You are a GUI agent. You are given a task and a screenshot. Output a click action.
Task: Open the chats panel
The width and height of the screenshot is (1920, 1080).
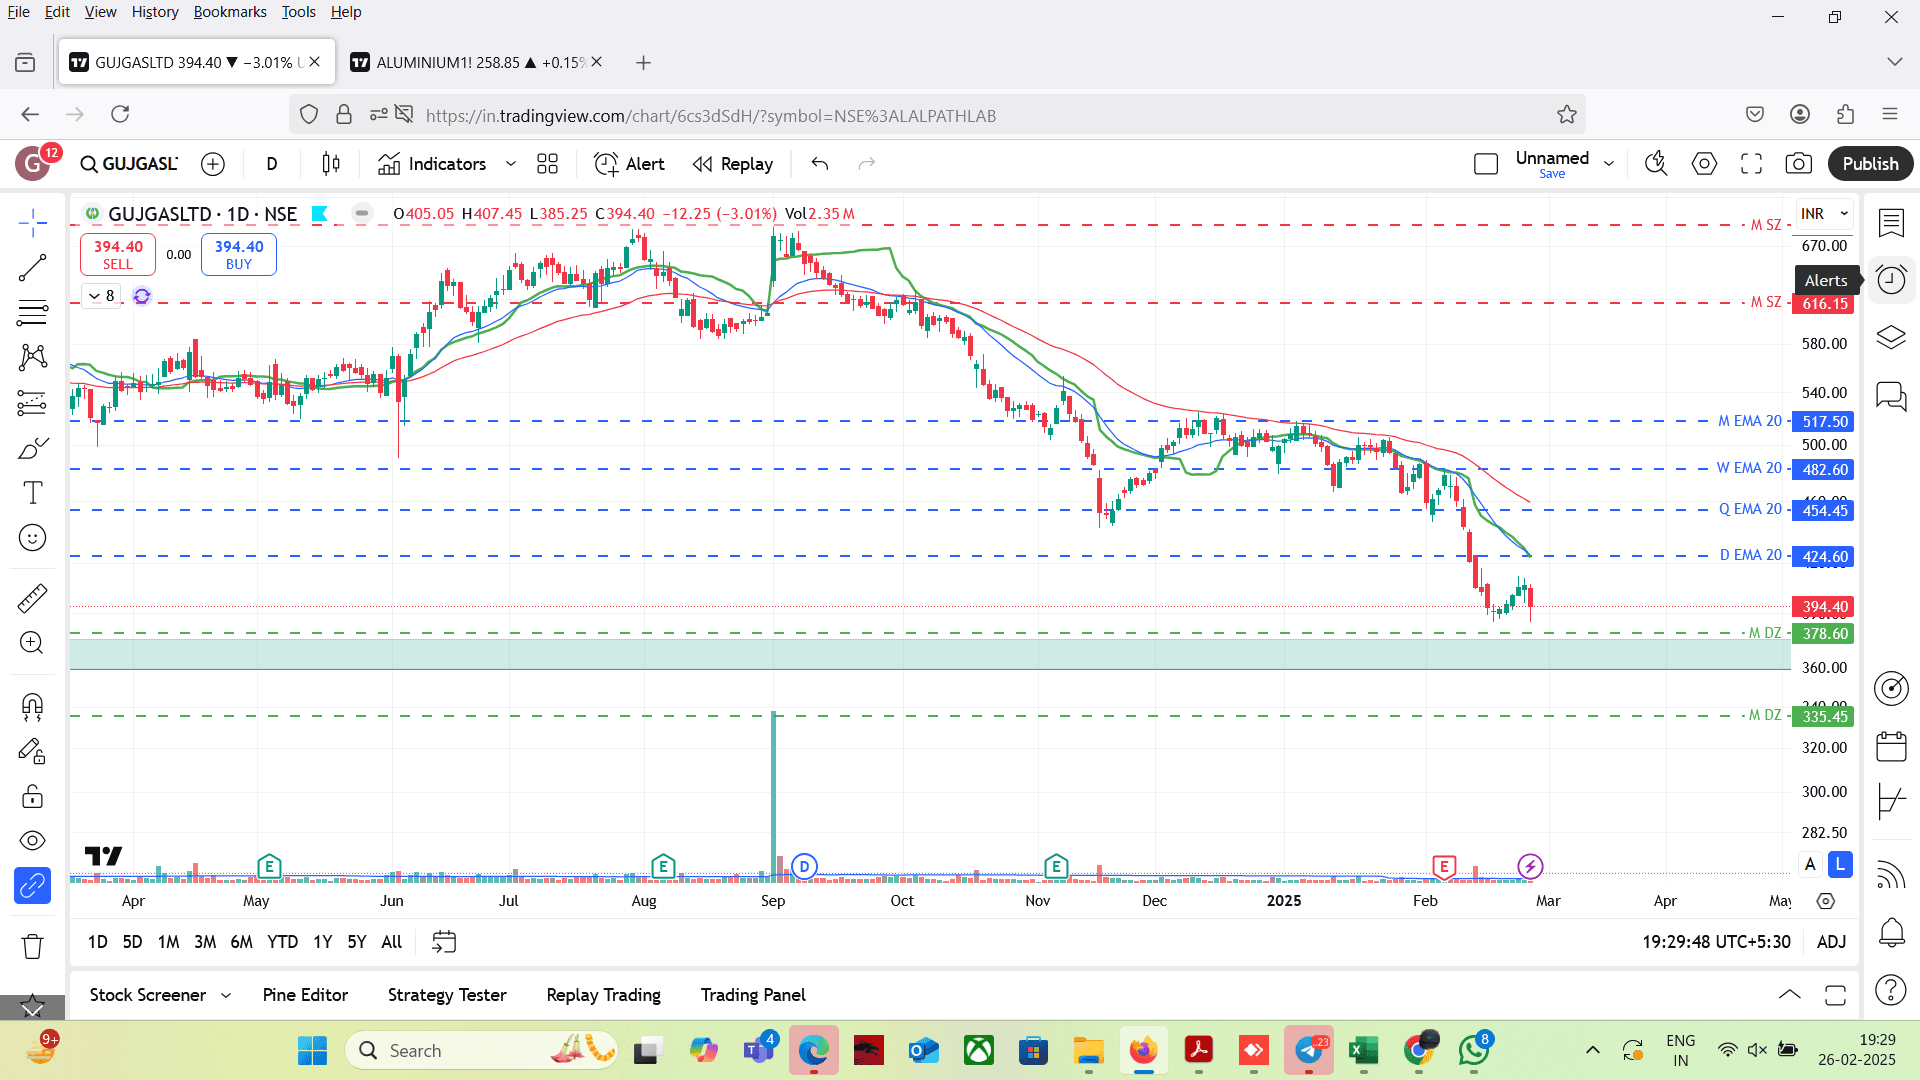1890,396
